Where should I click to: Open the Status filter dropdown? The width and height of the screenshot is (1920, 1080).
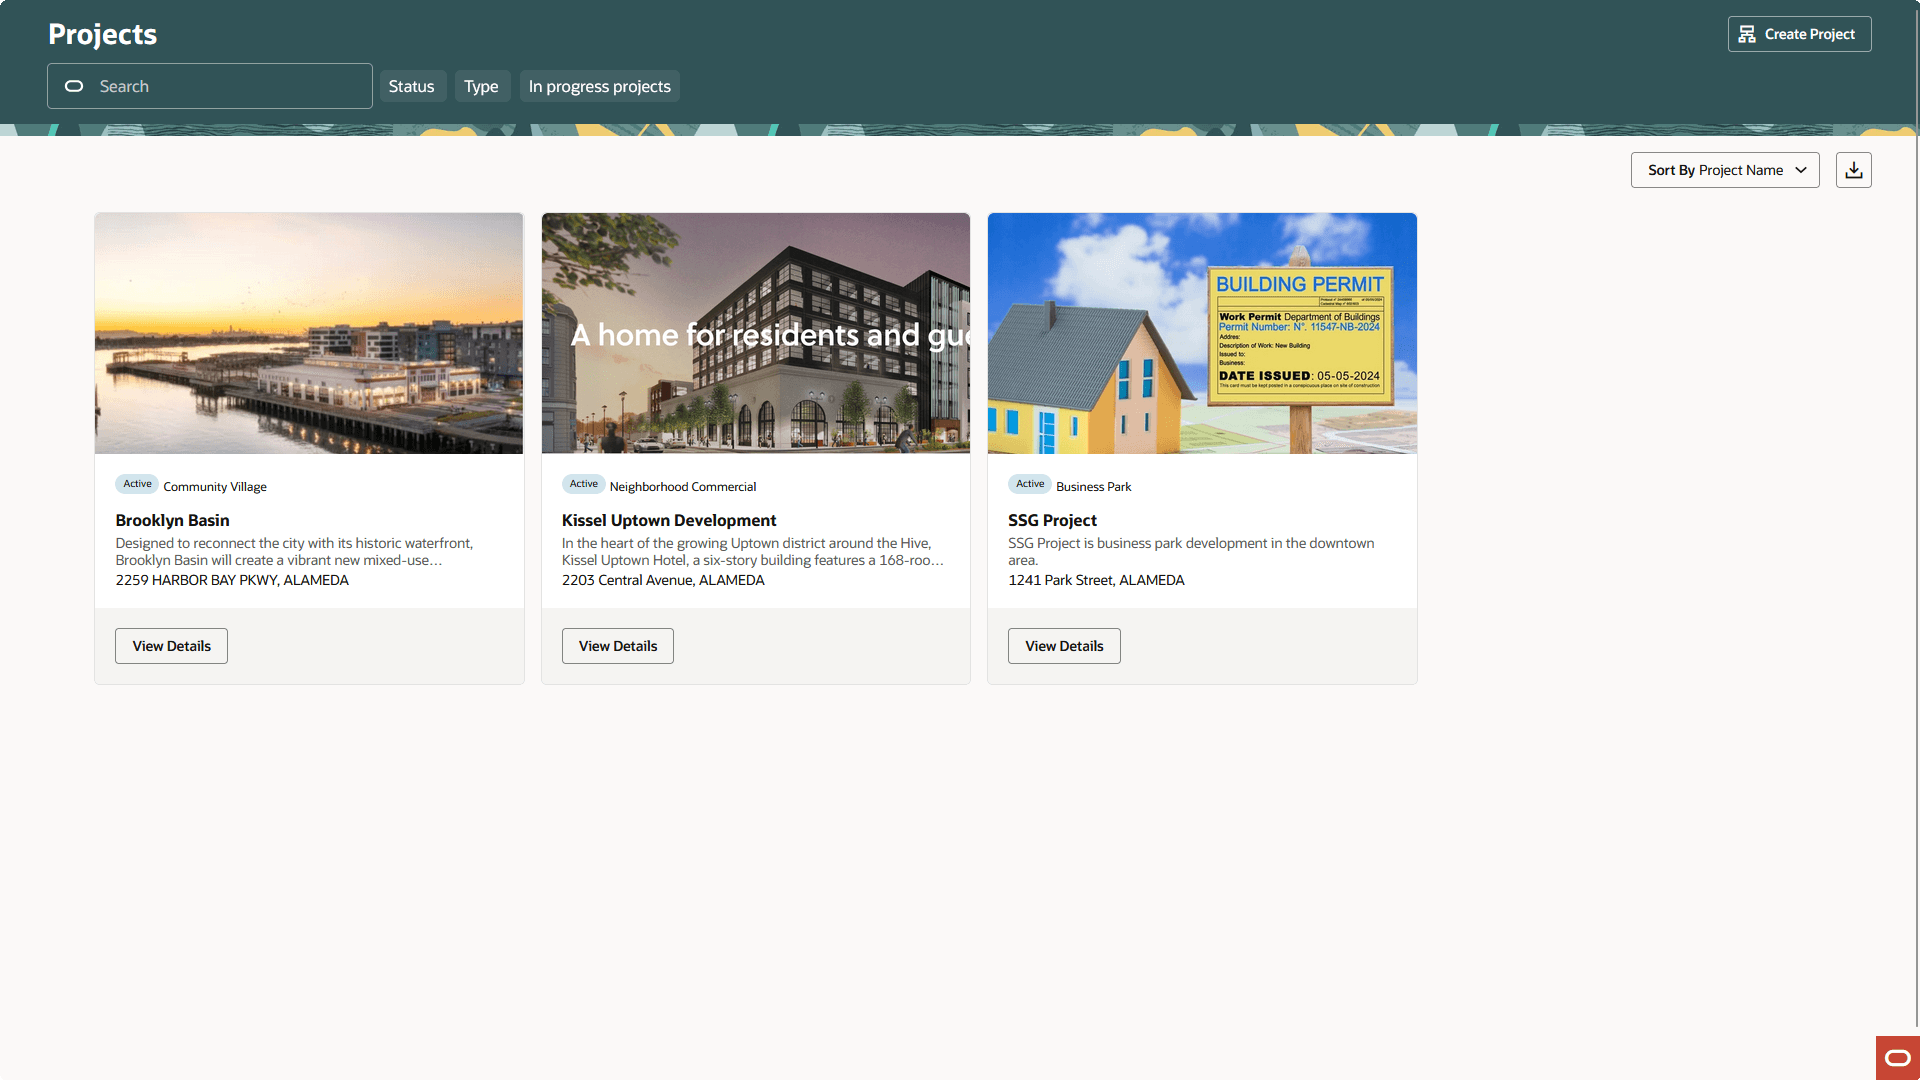[x=411, y=86]
